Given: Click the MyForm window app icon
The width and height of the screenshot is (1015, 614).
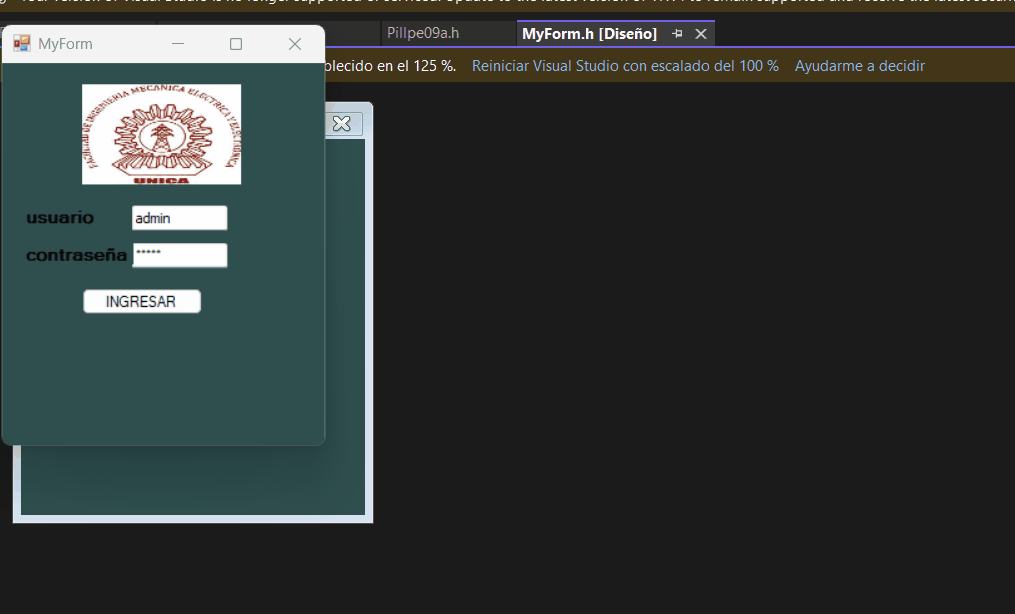Looking at the screenshot, I should tap(22, 43).
